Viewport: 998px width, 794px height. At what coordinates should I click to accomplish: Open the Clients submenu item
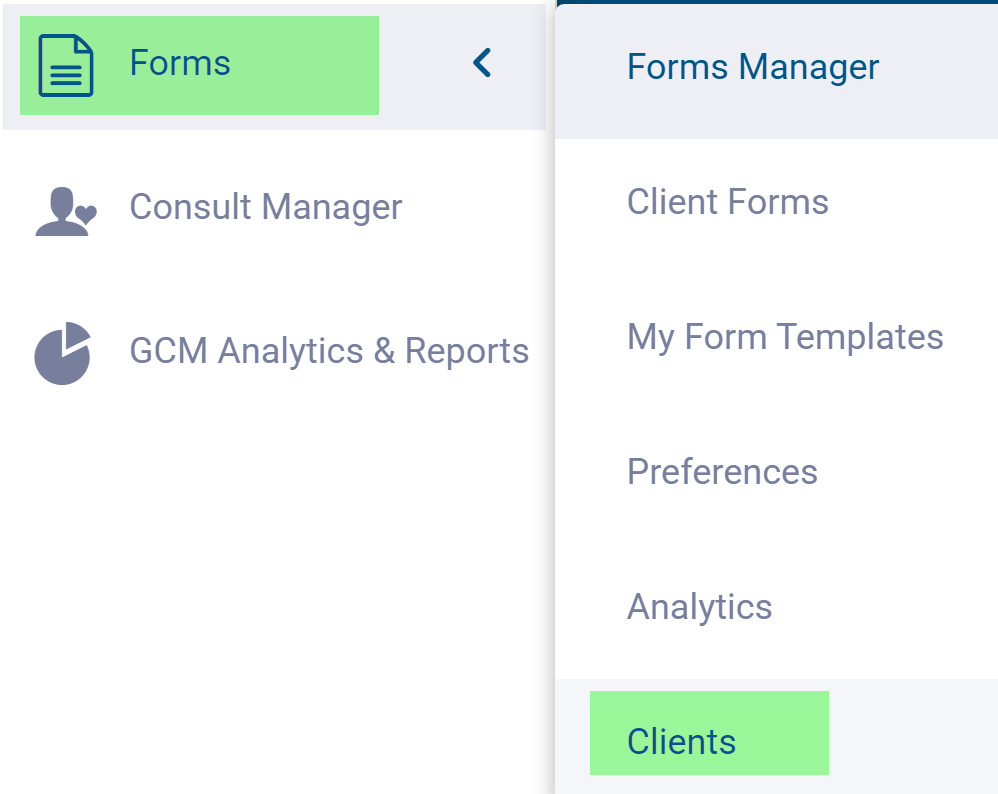(x=681, y=741)
